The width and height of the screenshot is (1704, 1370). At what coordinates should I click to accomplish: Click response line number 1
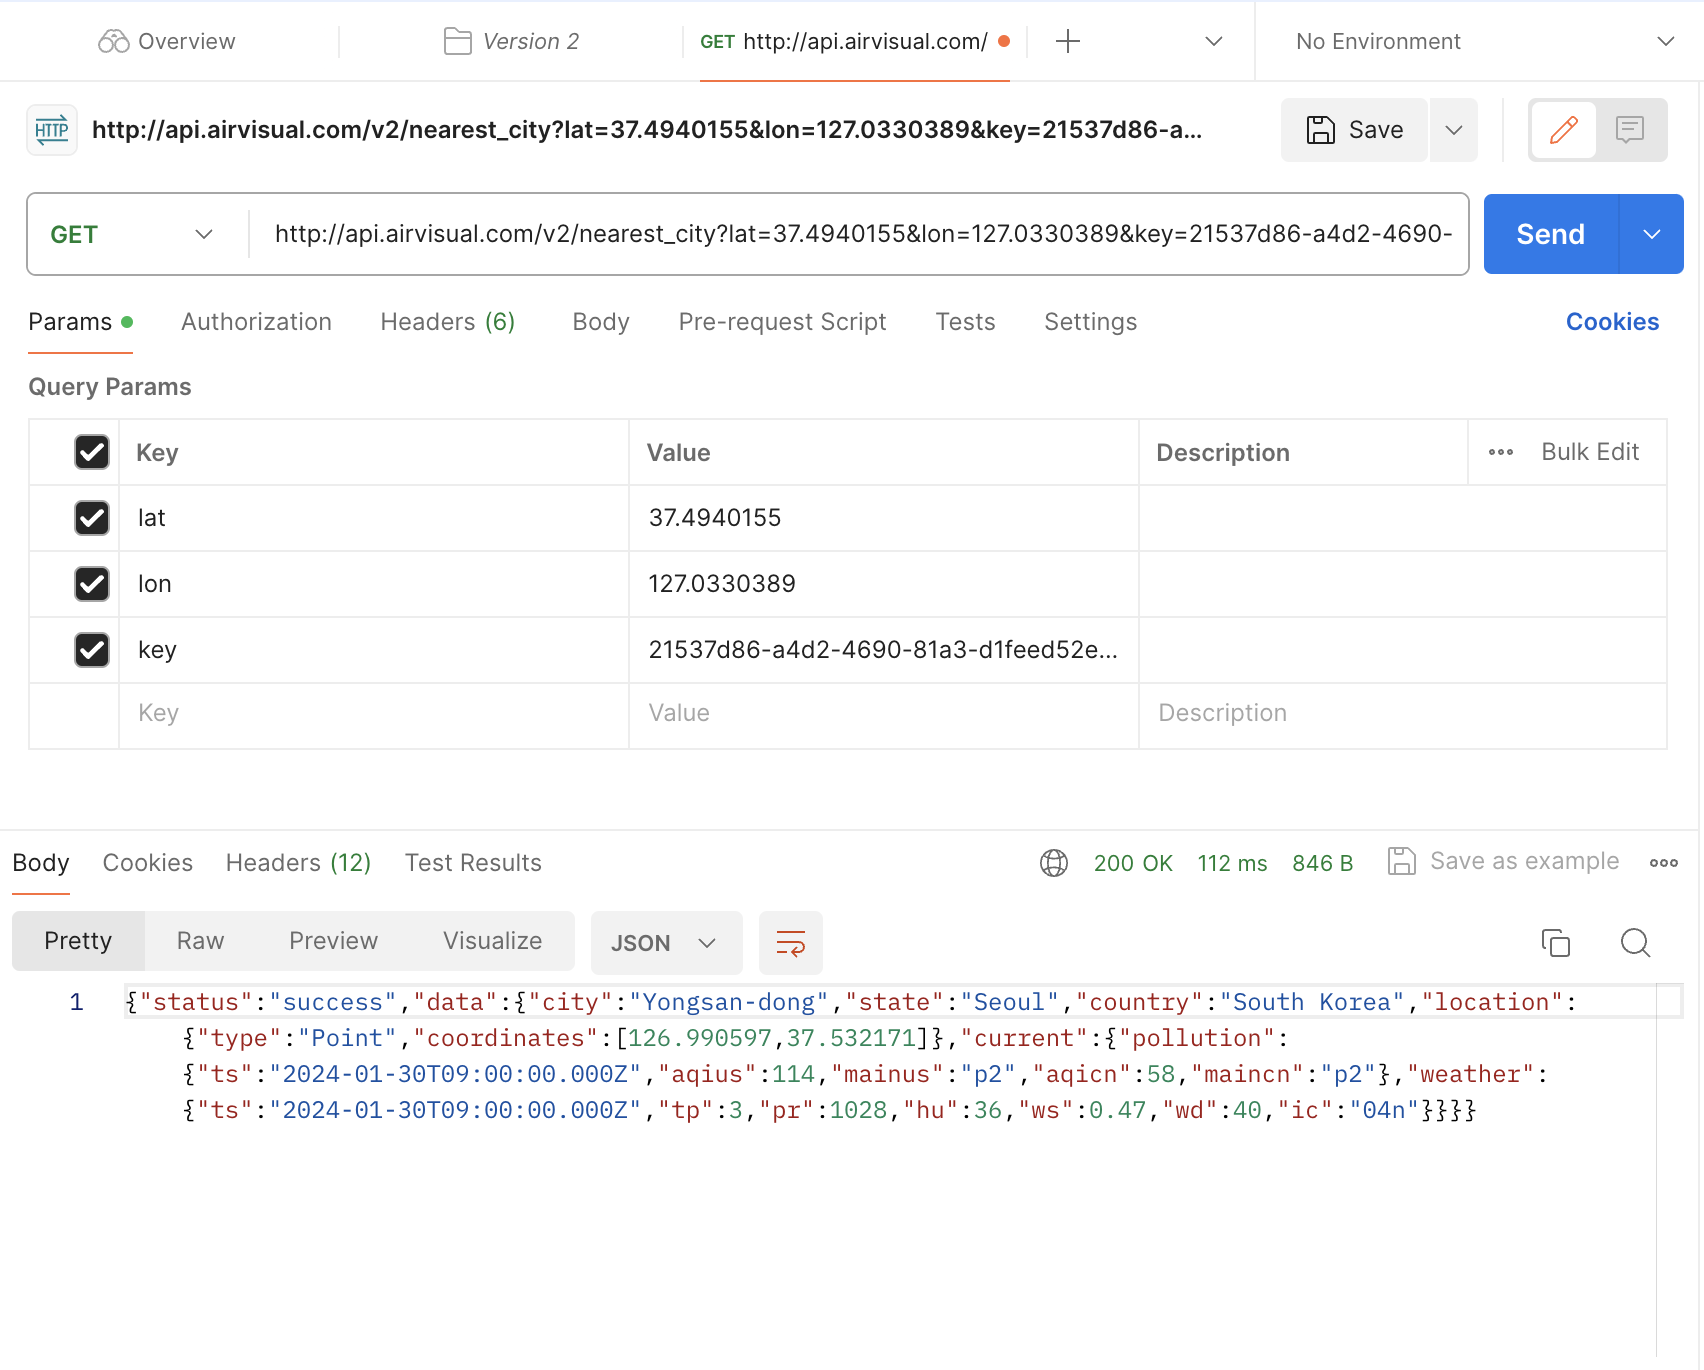tap(76, 1002)
